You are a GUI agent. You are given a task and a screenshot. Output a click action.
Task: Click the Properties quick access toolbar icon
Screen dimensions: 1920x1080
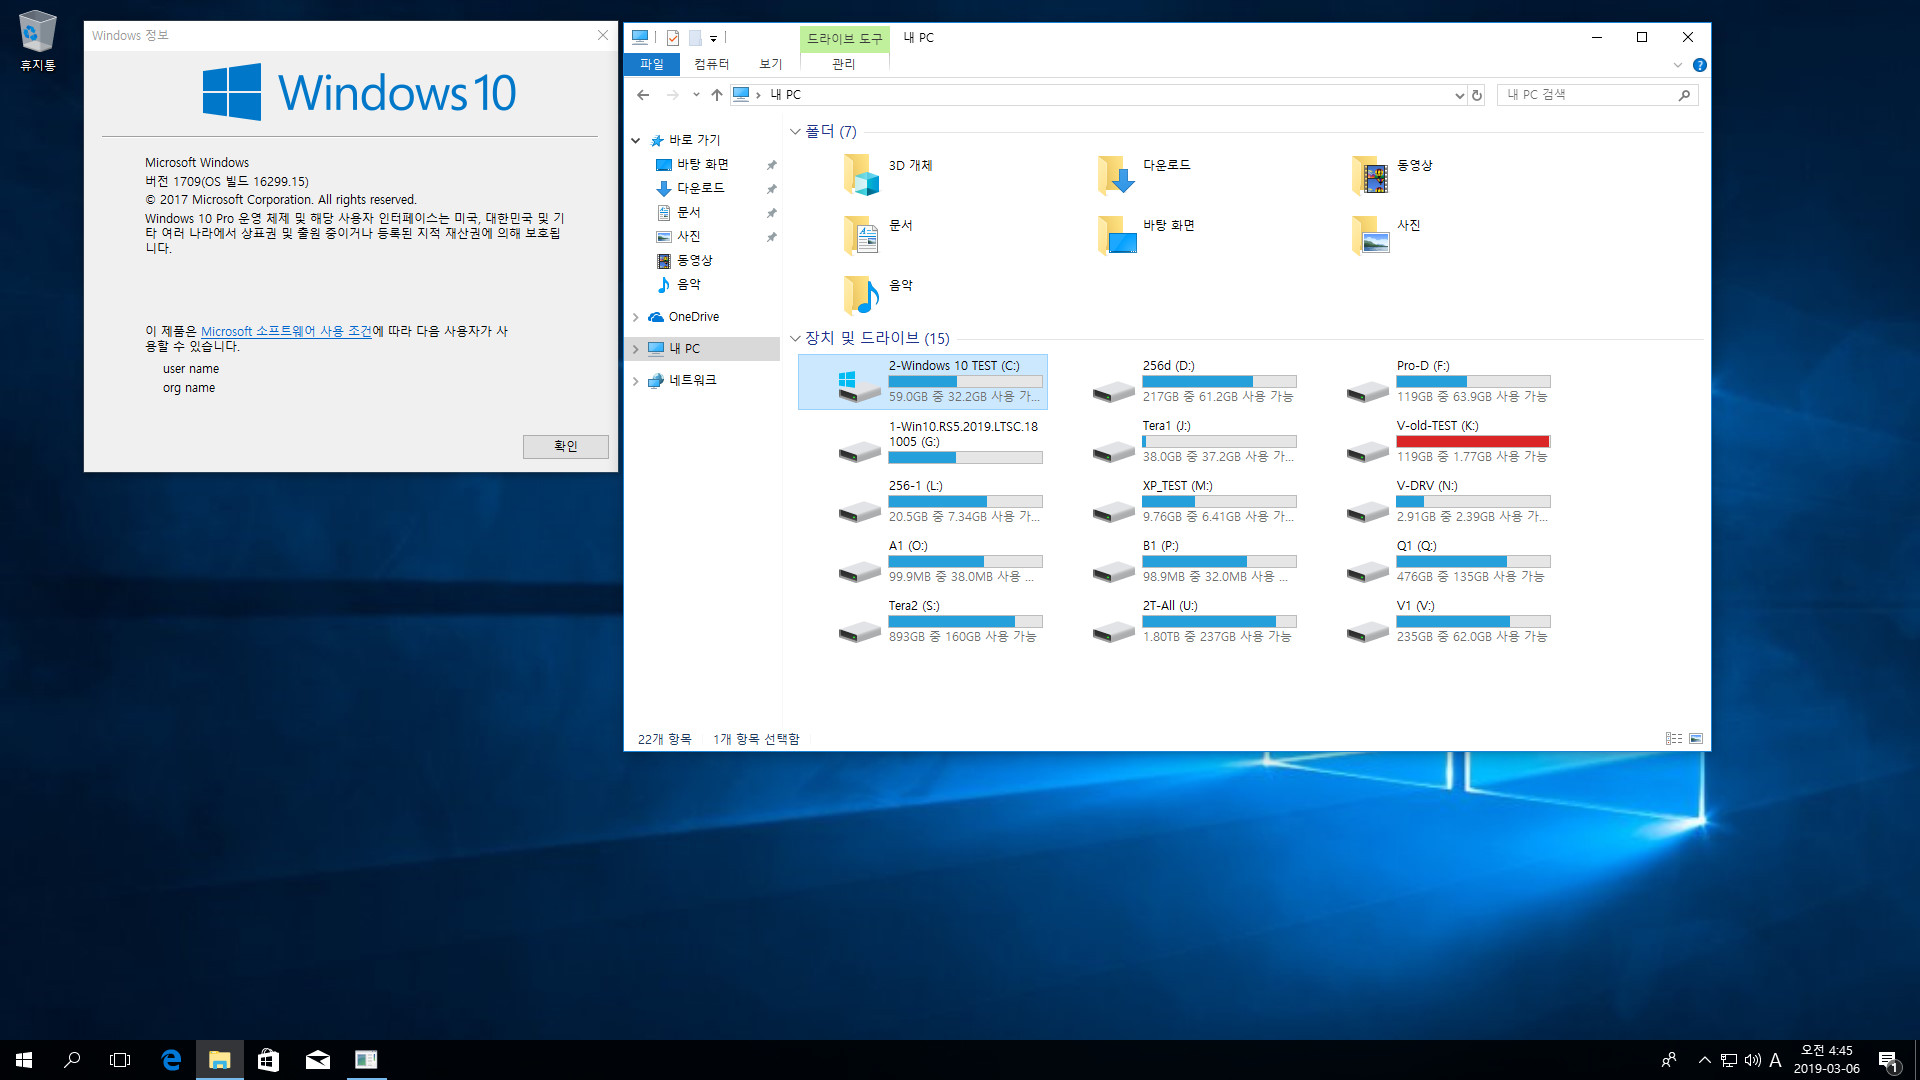click(673, 38)
